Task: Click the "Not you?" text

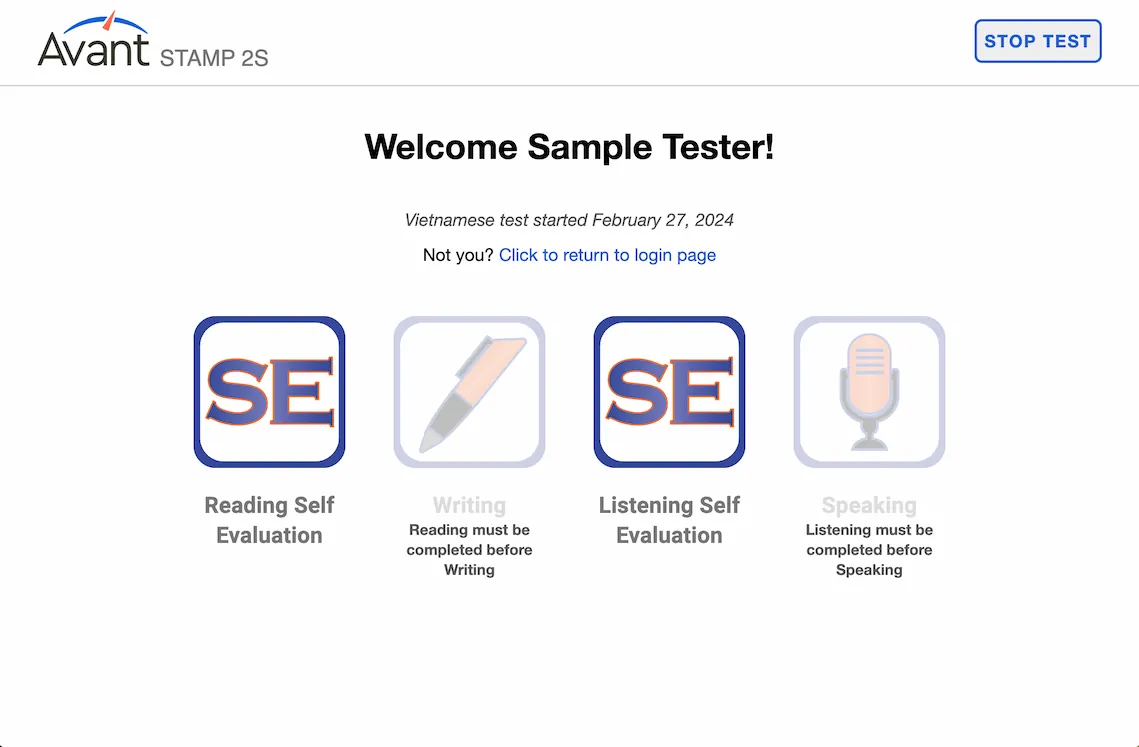Action: (x=458, y=255)
